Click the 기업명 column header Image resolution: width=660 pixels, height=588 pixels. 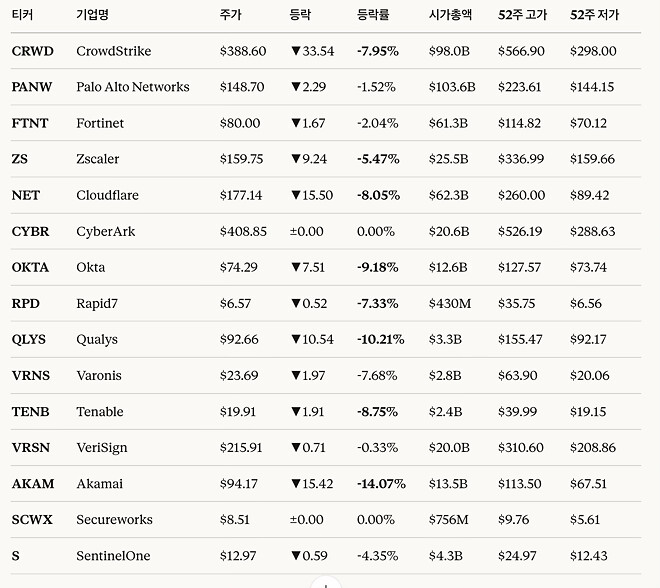click(93, 16)
